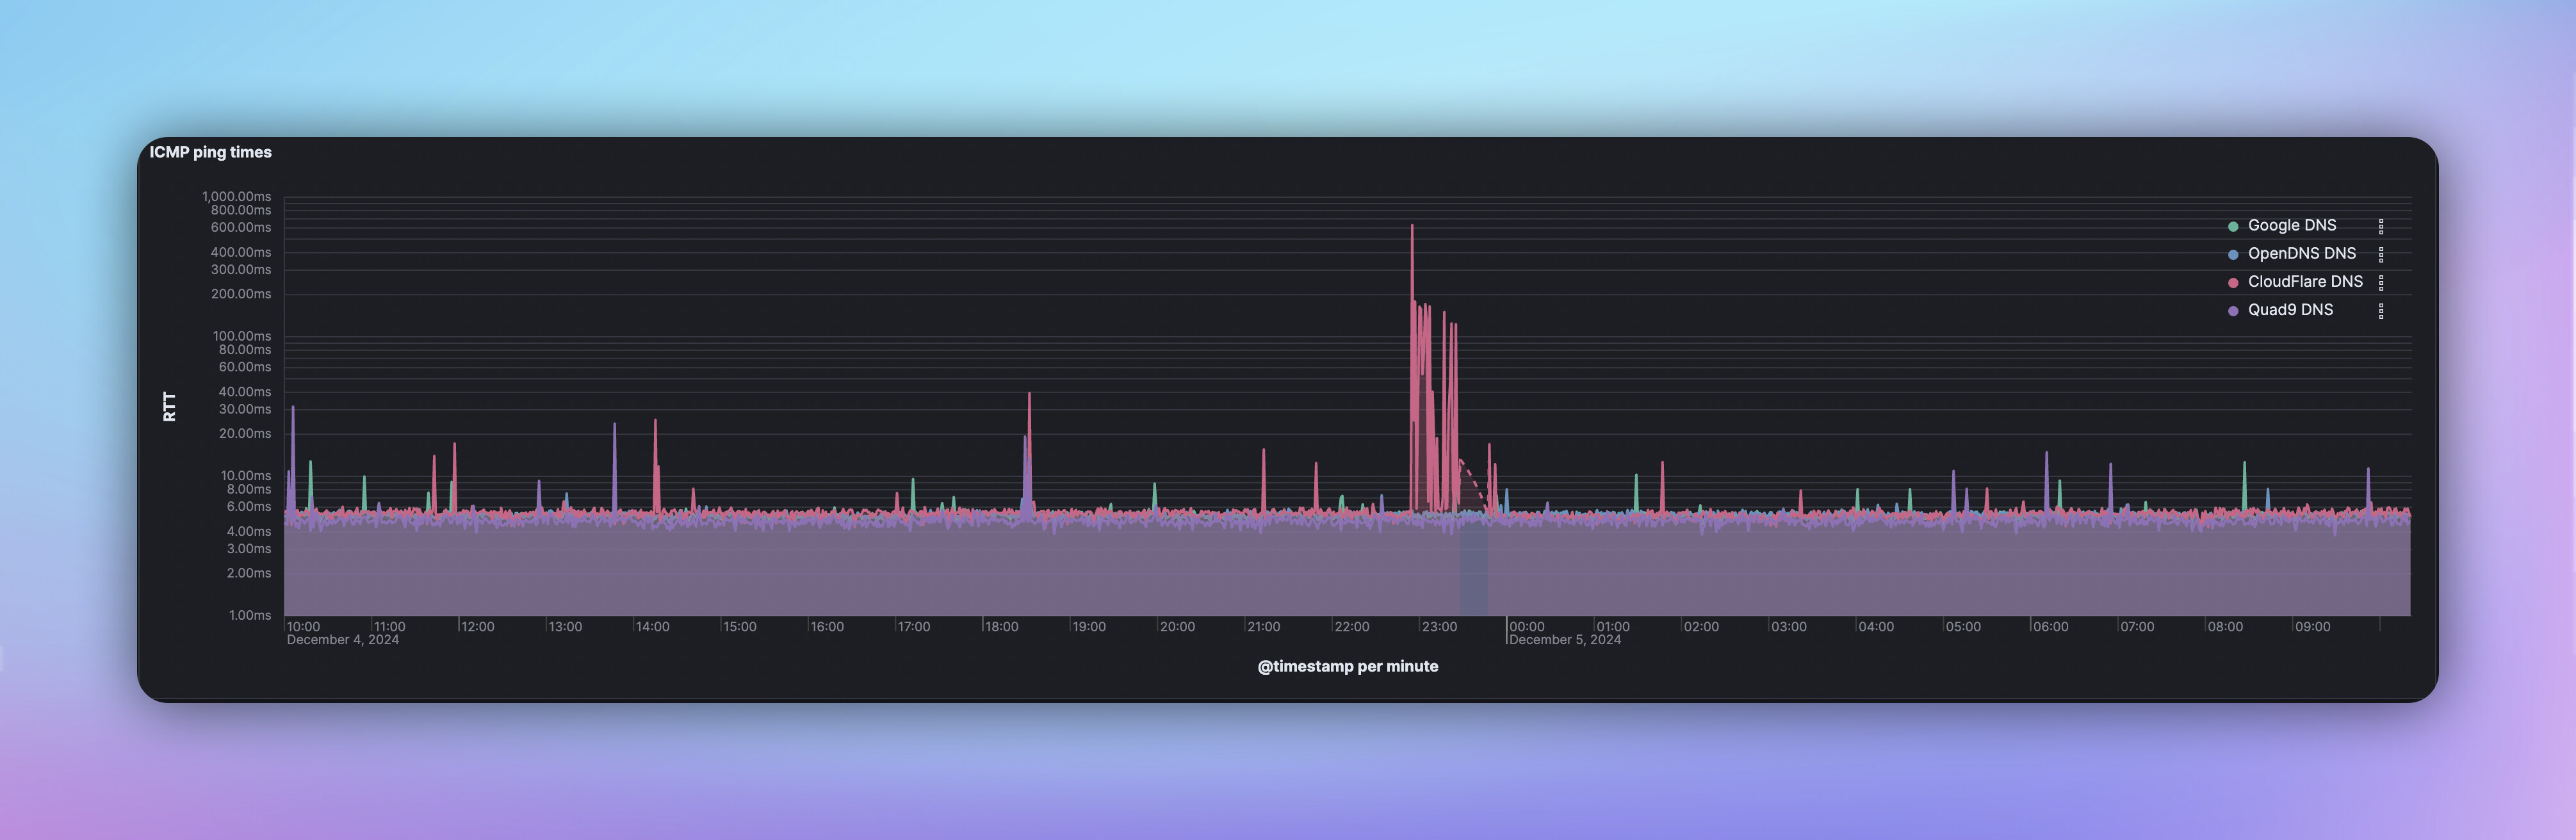Click the ICMP ping times panel title
The width and height of the screenshot is (2576, 840).
[210, 152]
